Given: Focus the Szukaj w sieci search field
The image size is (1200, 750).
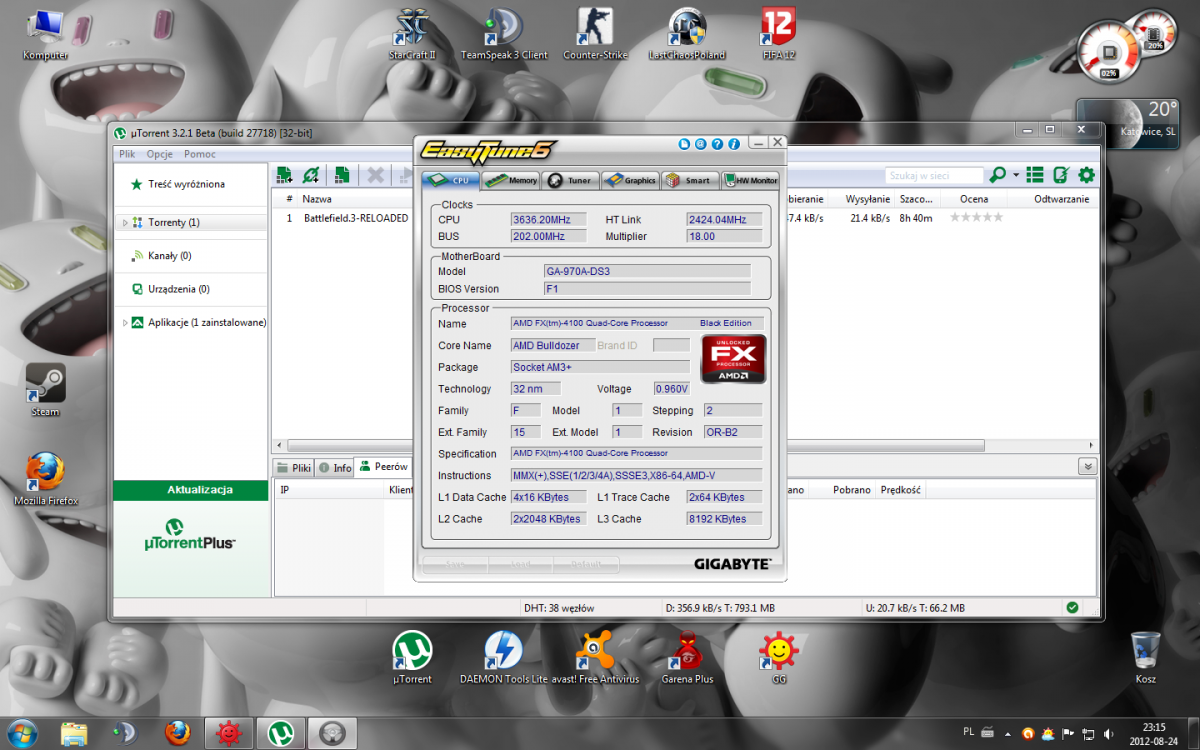Looking at the screenshot, I should coord(934,175).
